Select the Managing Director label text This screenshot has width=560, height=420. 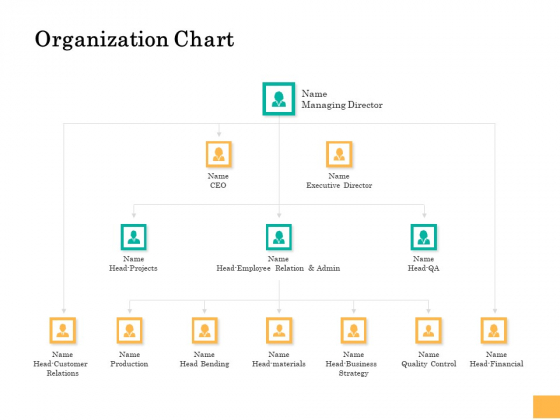[x=342, y=105]
